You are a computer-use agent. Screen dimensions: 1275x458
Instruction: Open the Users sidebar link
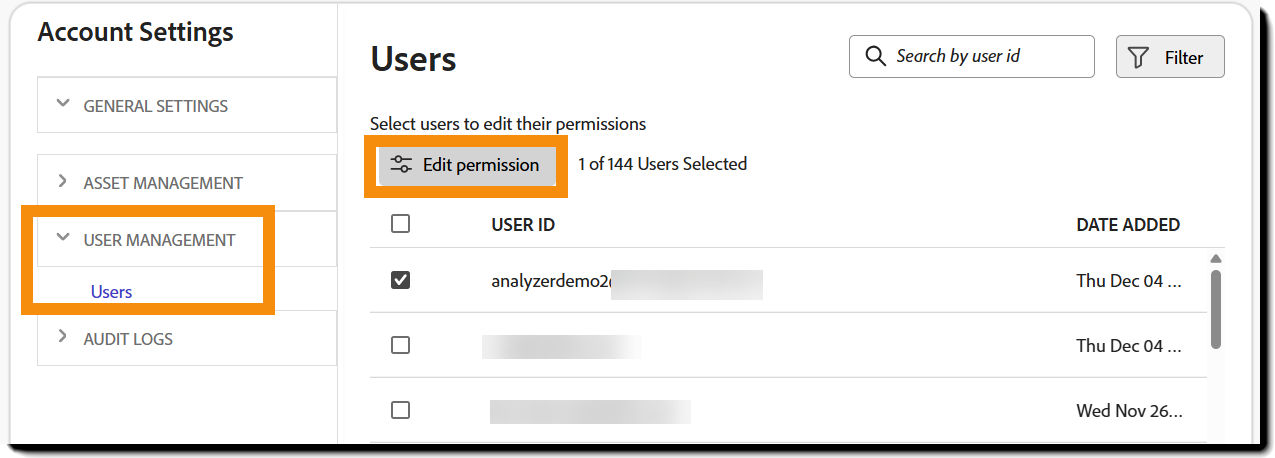[111, 292]
